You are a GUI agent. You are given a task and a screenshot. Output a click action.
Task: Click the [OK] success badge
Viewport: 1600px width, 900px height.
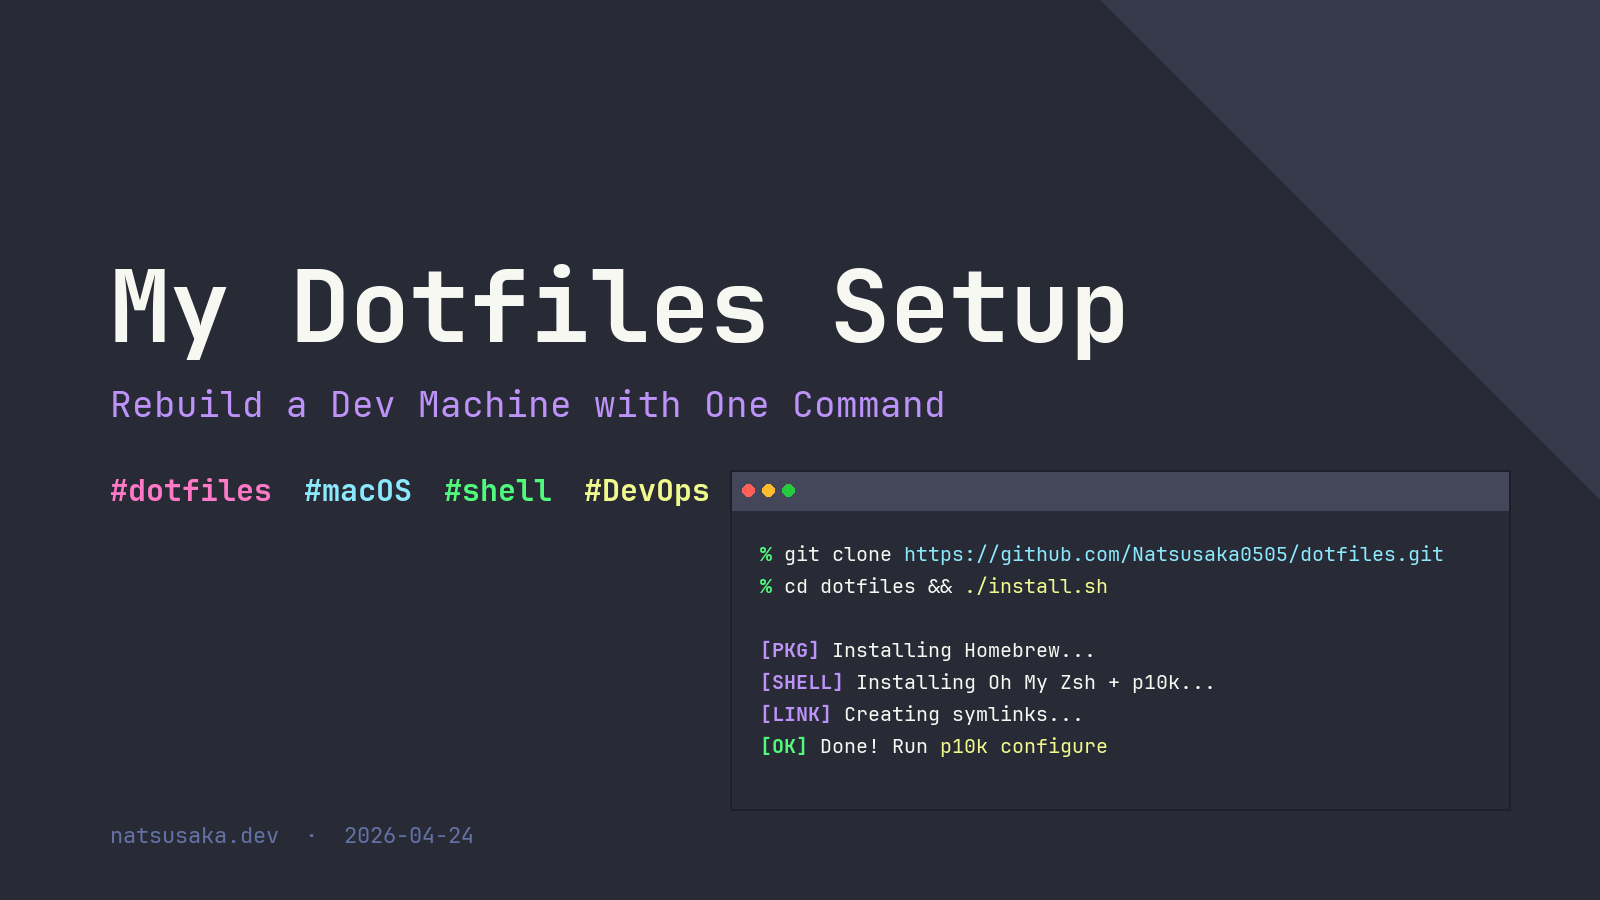pos(783,746)
